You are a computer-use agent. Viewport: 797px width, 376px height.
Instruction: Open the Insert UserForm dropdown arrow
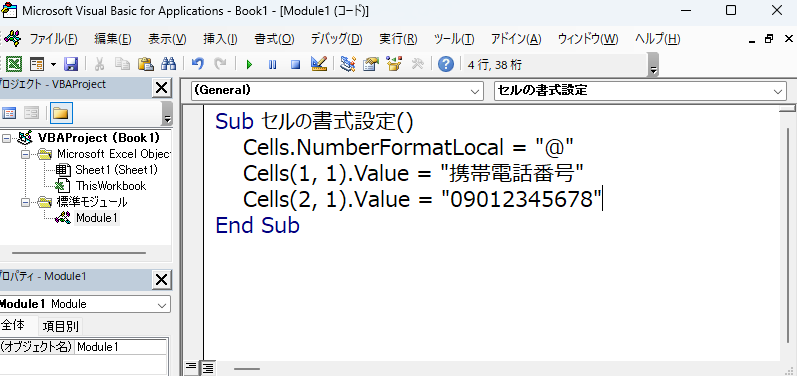53,65
